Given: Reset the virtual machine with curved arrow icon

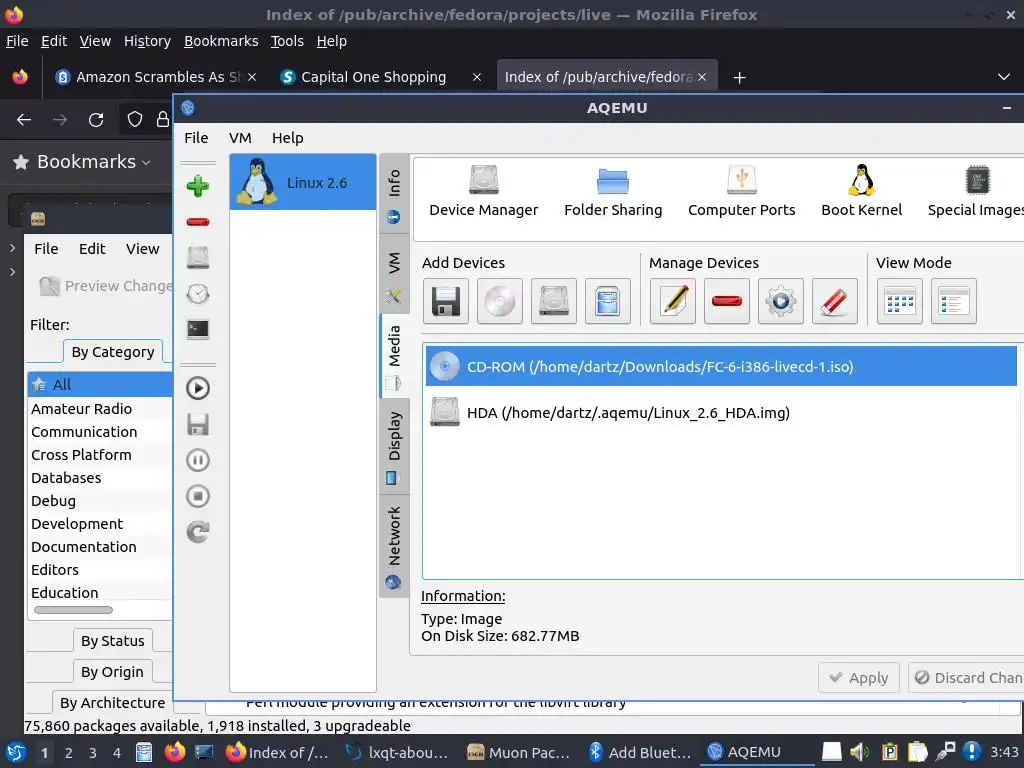Looking at the screenshot, I should tap(198, 532).
